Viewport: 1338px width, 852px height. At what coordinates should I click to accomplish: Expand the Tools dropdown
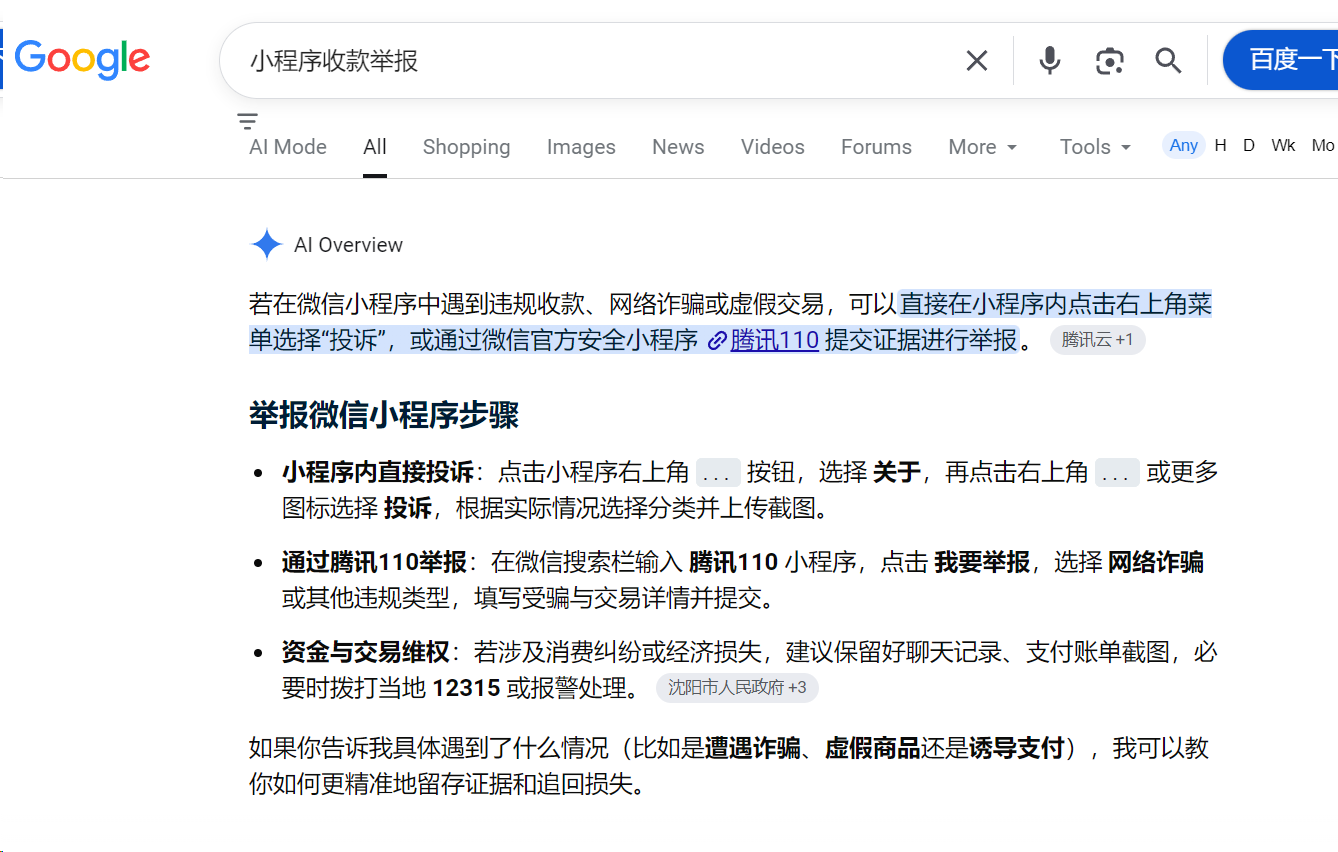(x=1096, y=147)
